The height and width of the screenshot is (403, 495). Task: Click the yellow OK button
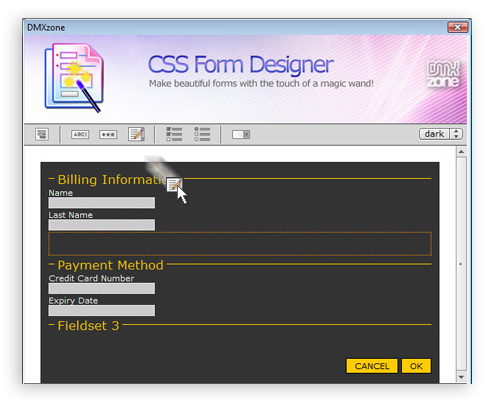tap(416, 366)
